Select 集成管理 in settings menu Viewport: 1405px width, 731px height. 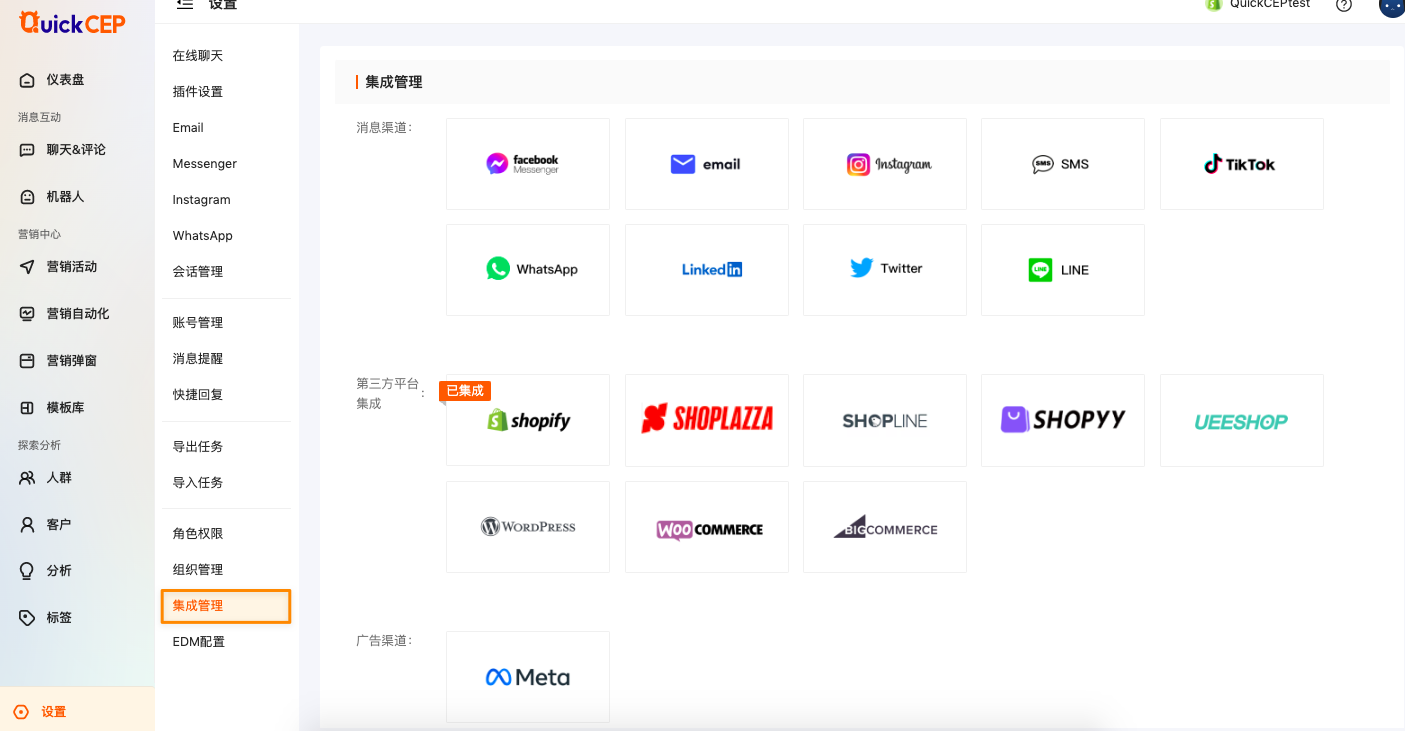(226, 606)
